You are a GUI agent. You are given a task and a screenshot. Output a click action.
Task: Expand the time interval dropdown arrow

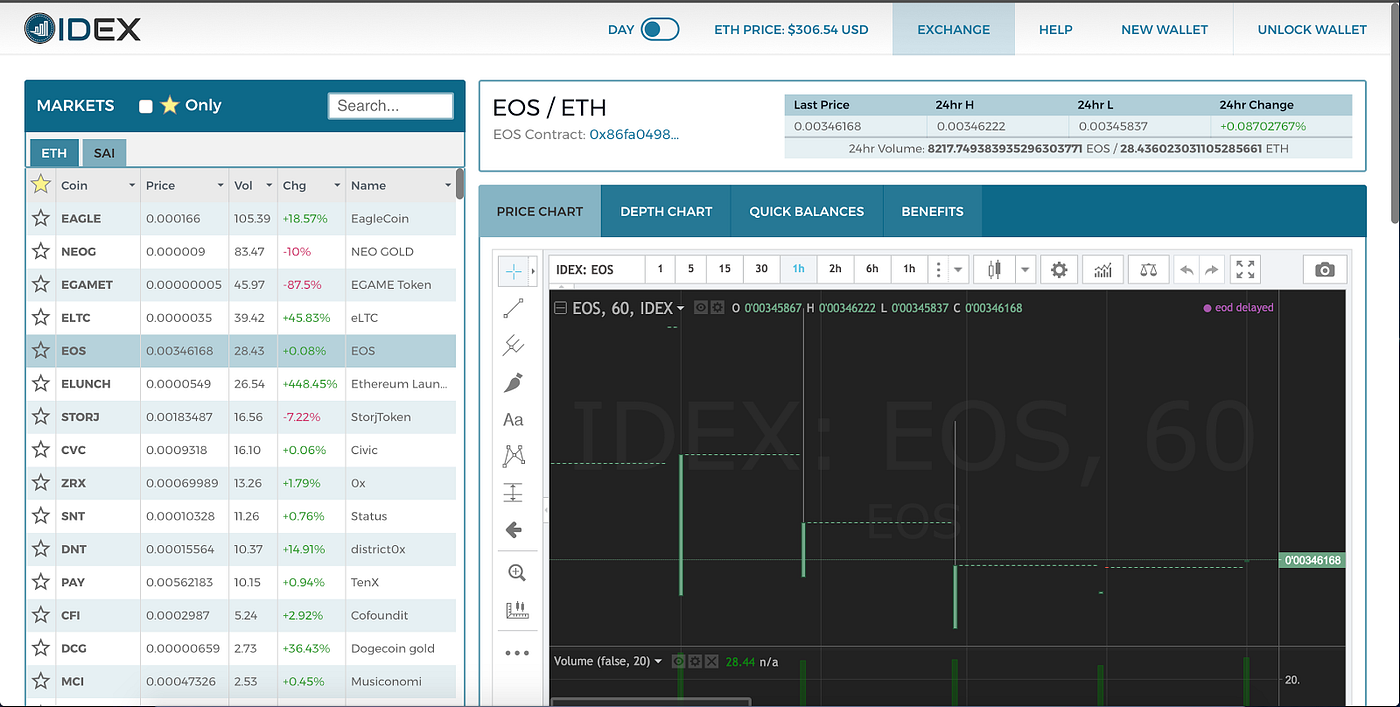click(x=959, y=269)
